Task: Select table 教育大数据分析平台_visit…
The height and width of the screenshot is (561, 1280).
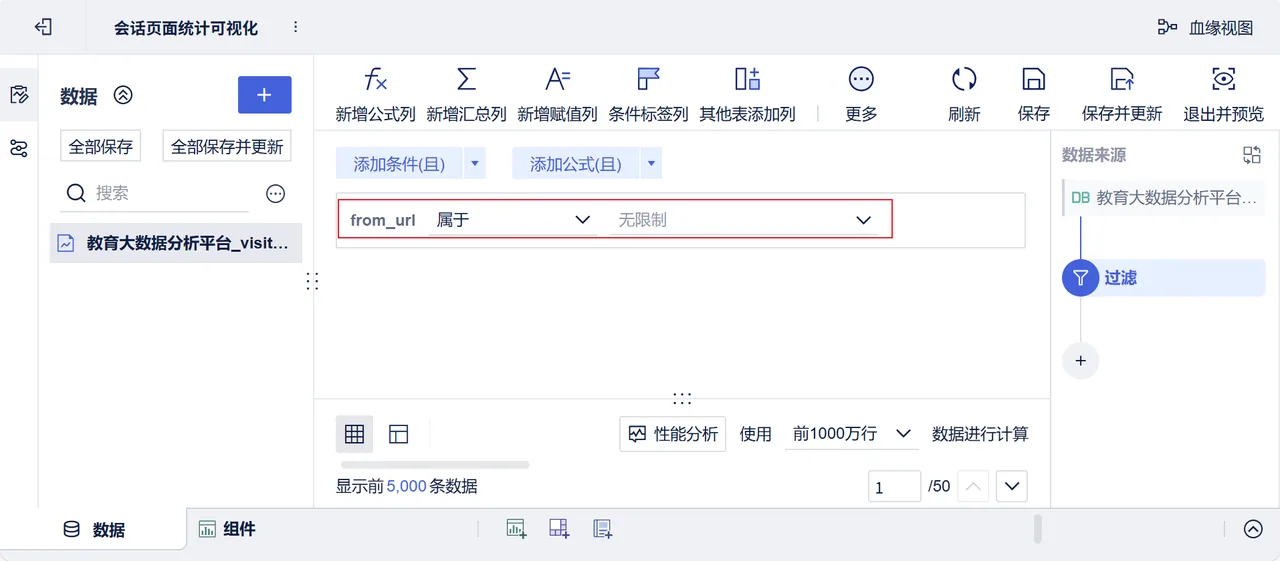Action: click(x=176, y=242)
